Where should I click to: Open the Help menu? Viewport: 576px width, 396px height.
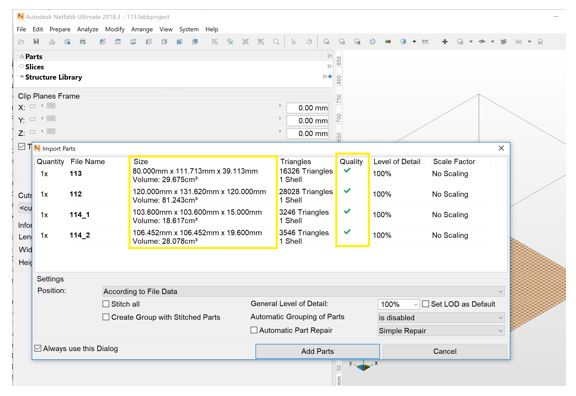tap(212, 29)
